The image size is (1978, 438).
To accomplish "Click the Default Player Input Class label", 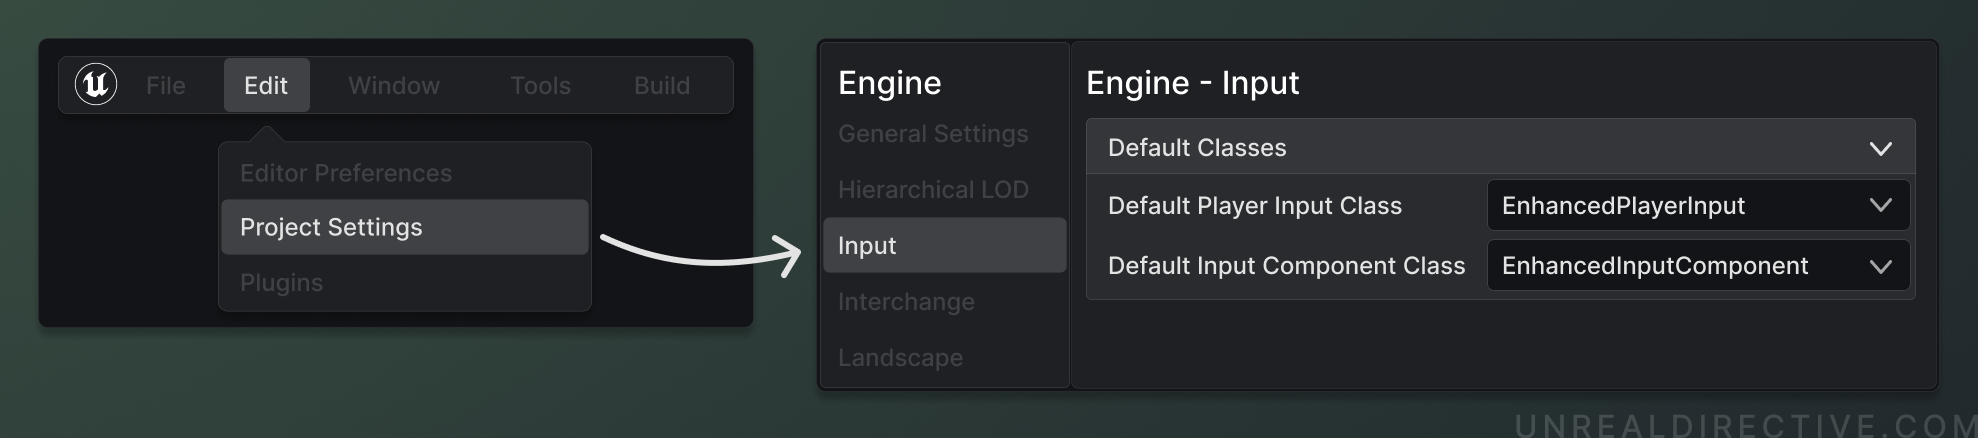I will [1254, 206].
